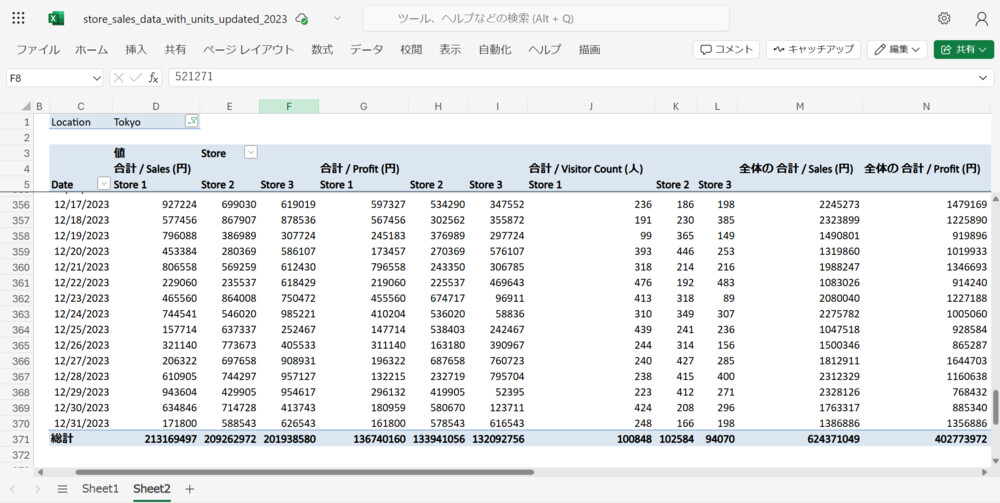Expand the Name Box dropdown
Viewport: 1000px width, 503px height.
[x=97, y=77]
